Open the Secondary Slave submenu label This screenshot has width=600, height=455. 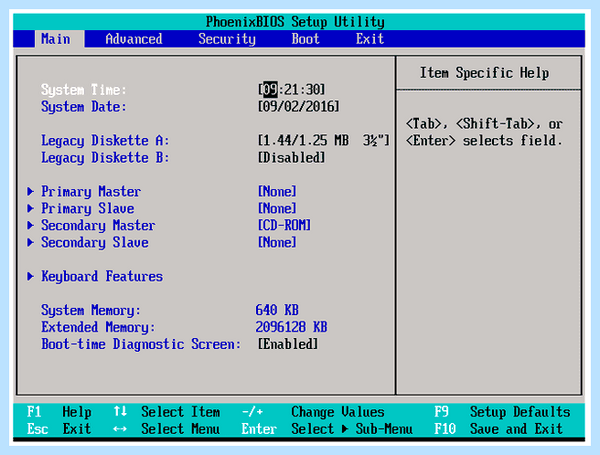click(x=95, y=242)
